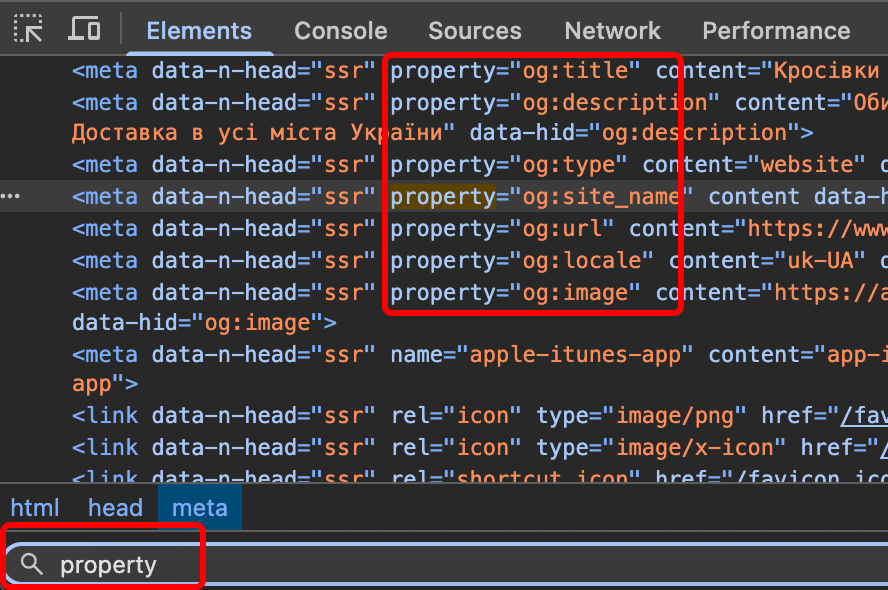Screen dimensions: 888x590
Task: Open the Performance panel
Action: [x=776, y=30]
